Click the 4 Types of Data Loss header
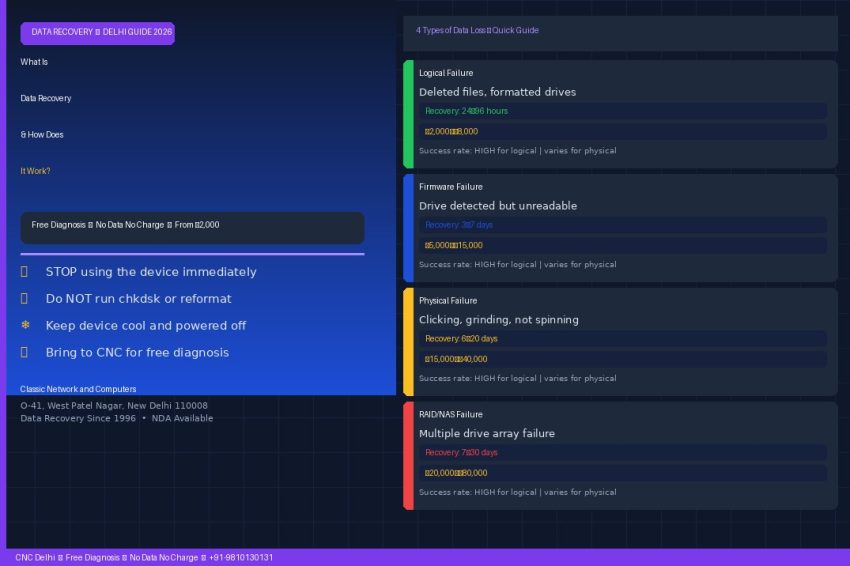The image size is (850, 566). [x=477, y=30]
